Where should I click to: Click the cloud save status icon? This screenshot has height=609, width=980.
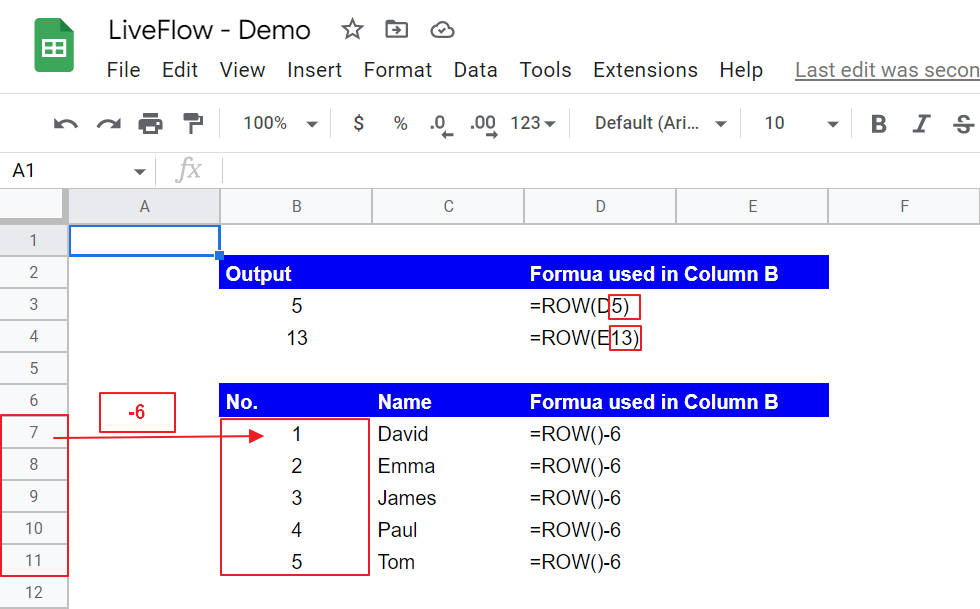(x=442, y=30)
